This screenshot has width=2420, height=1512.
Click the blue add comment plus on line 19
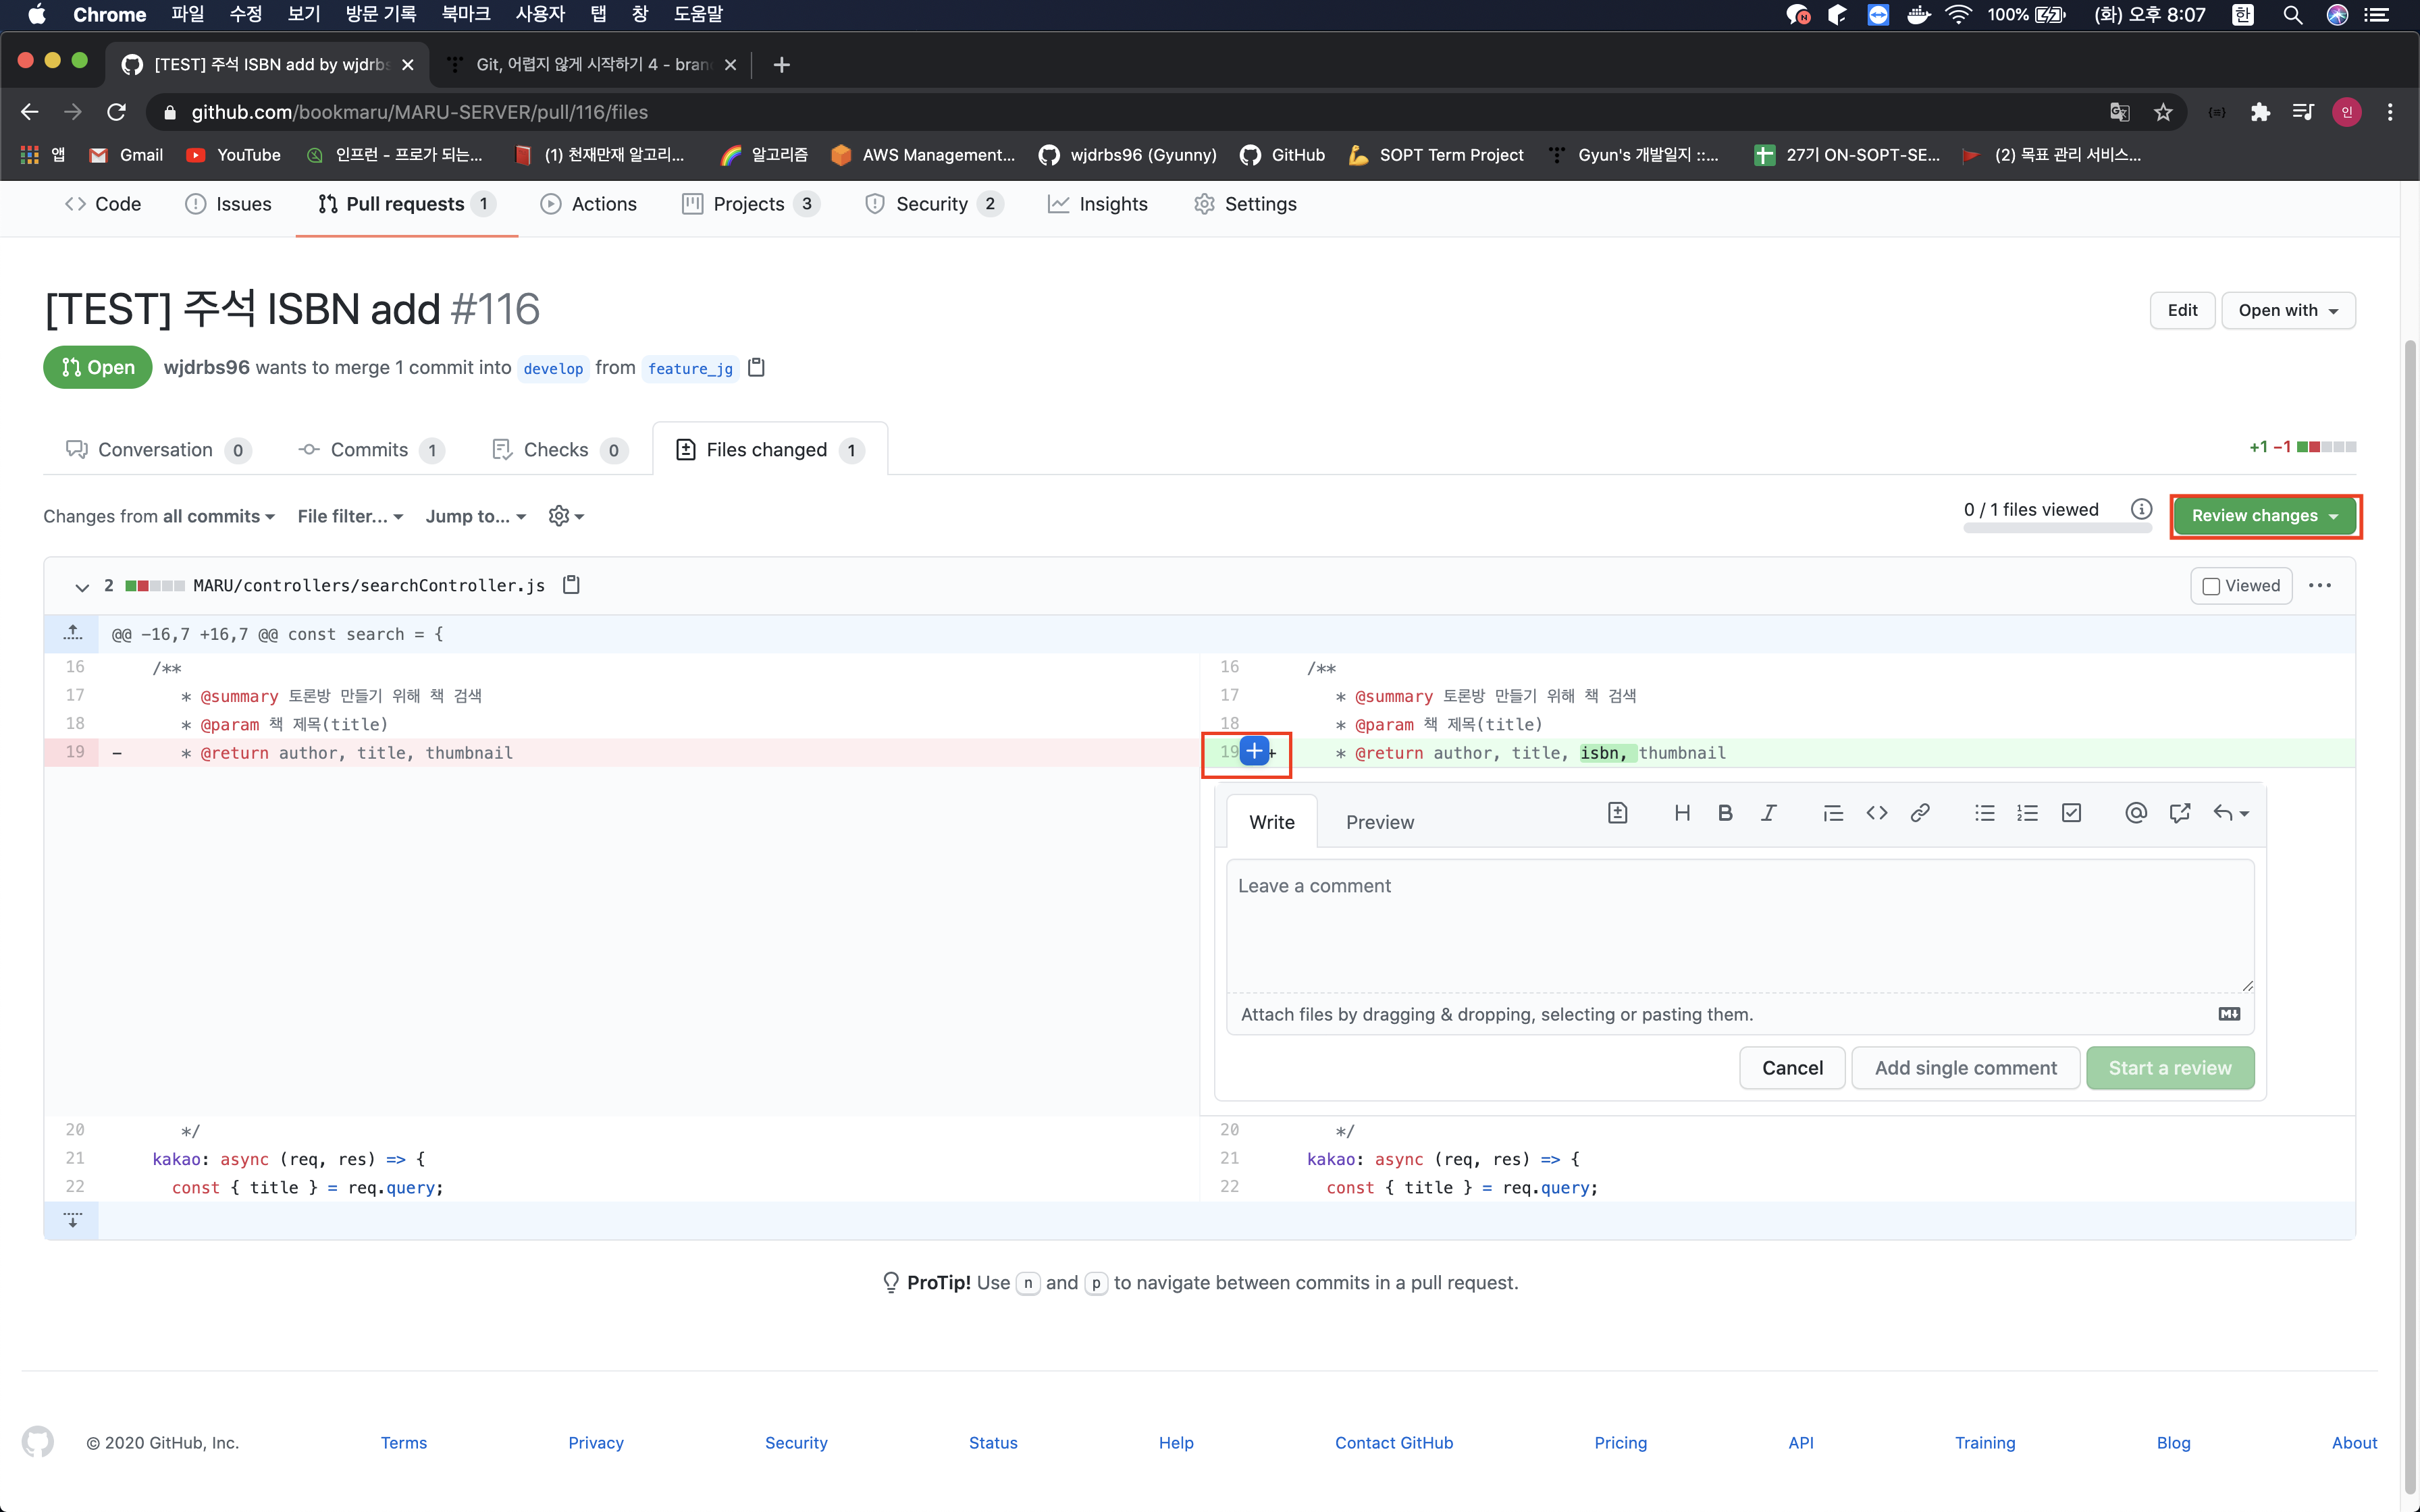(1254, 751)
